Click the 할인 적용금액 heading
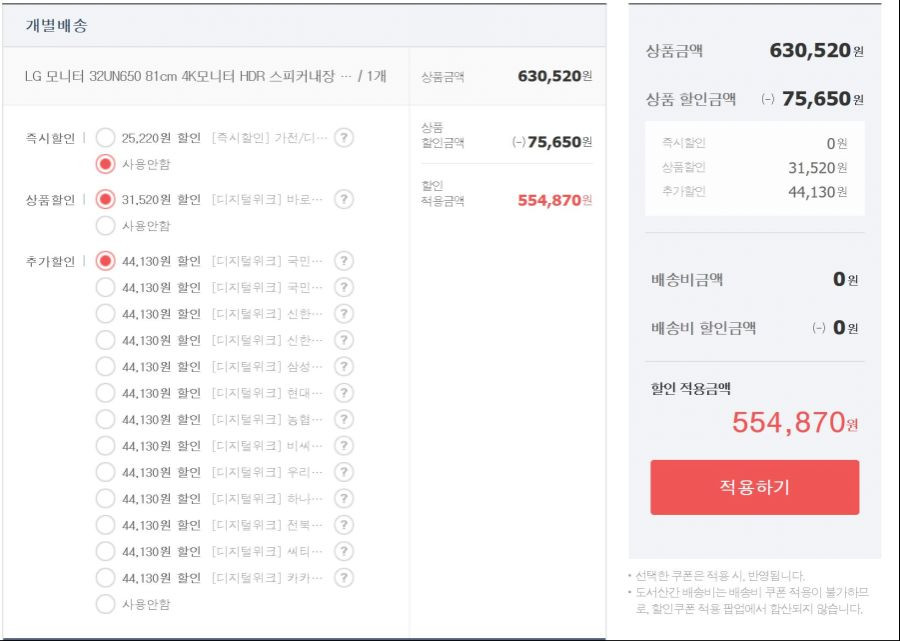 click(690, 389)
